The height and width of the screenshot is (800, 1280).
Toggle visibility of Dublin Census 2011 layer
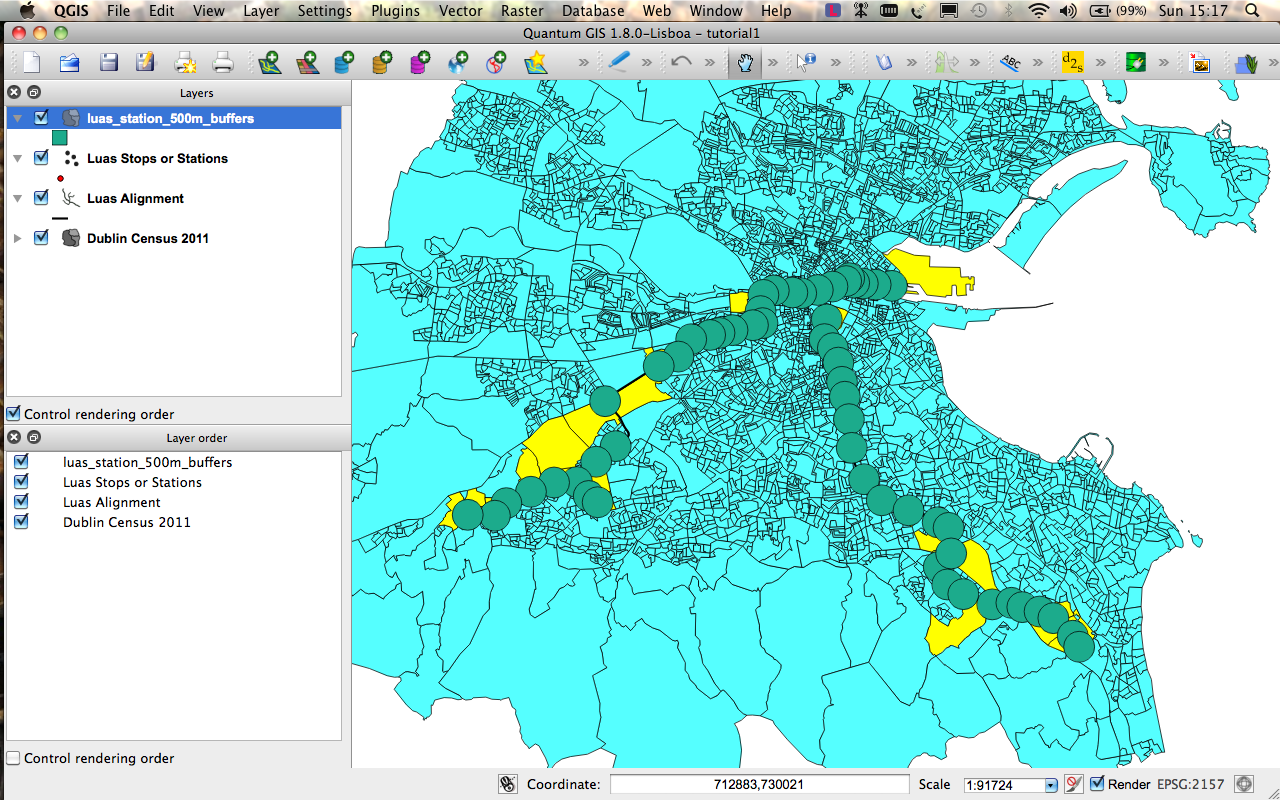click(x=41, y=237)
